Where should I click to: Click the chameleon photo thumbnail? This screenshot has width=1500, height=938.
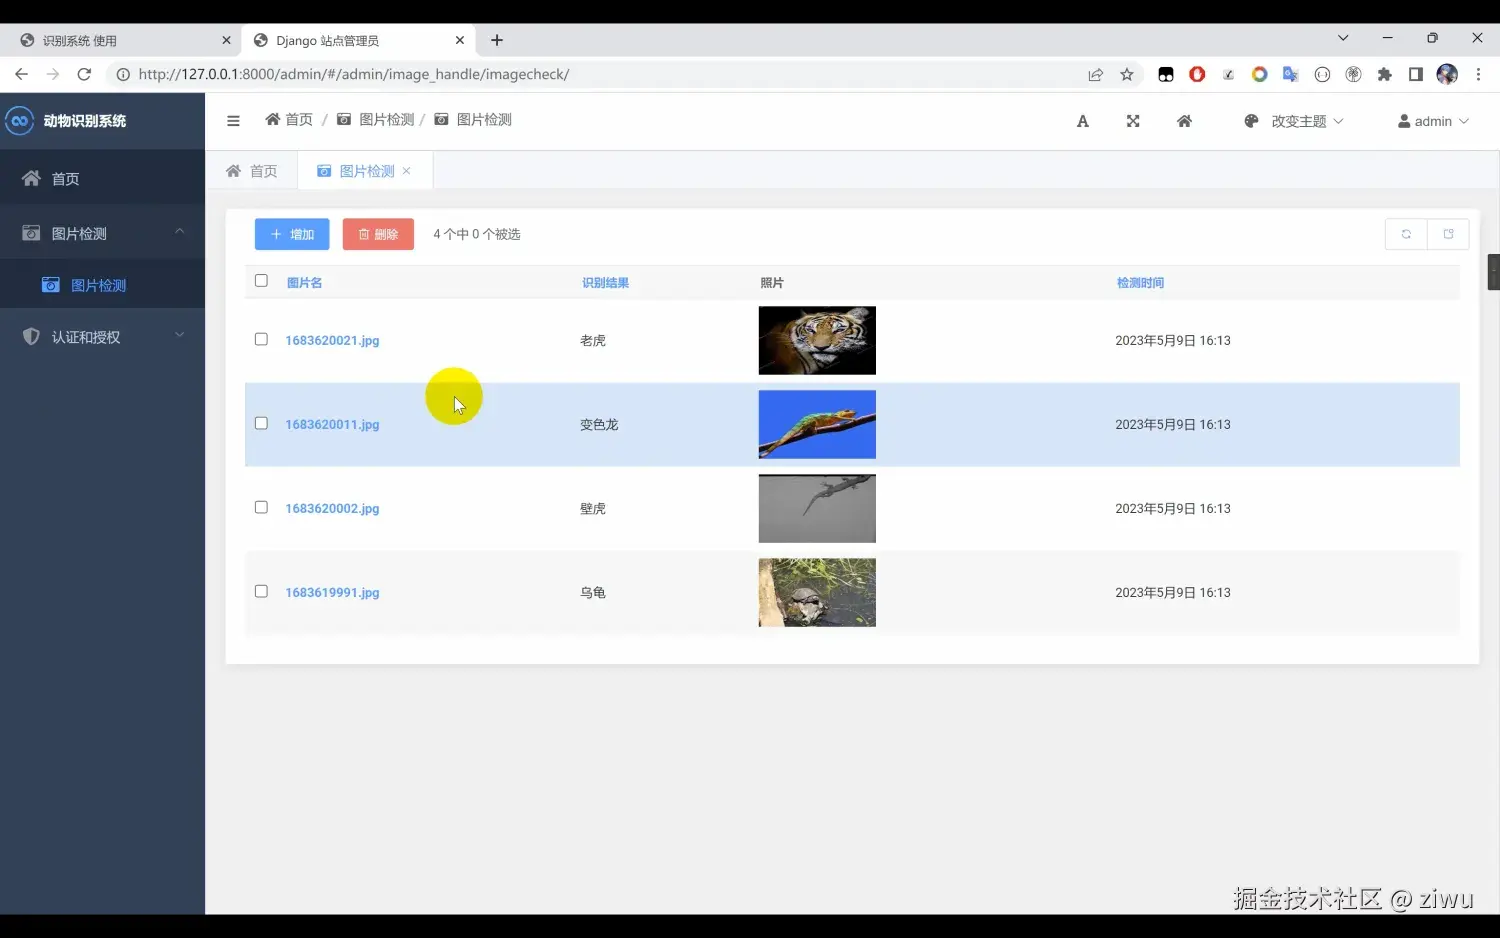coord(817,424)
